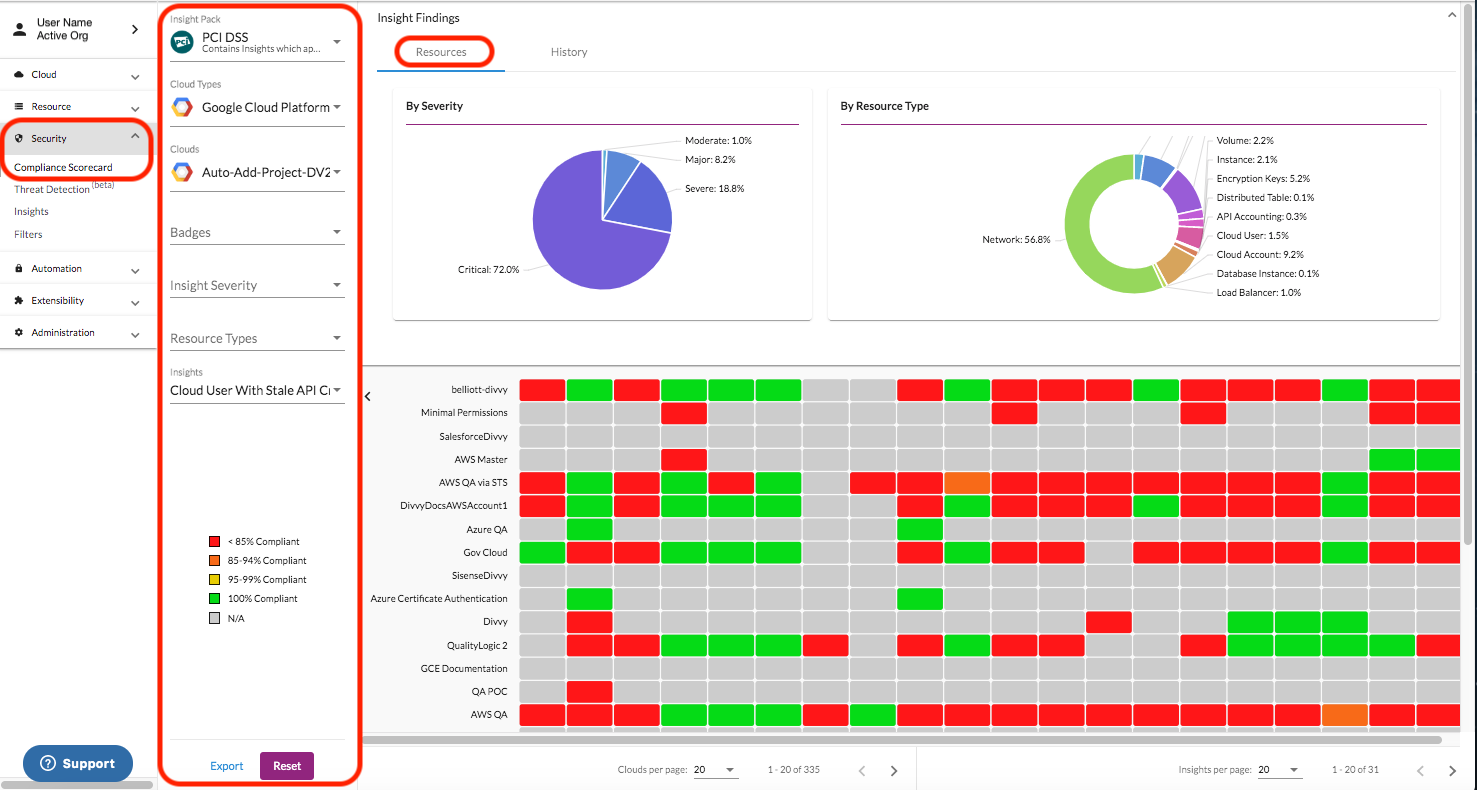Click the Resource list icon in sidebar
Image resolution: width=1477 pixels, height=790 pixels.
point(20,107)
